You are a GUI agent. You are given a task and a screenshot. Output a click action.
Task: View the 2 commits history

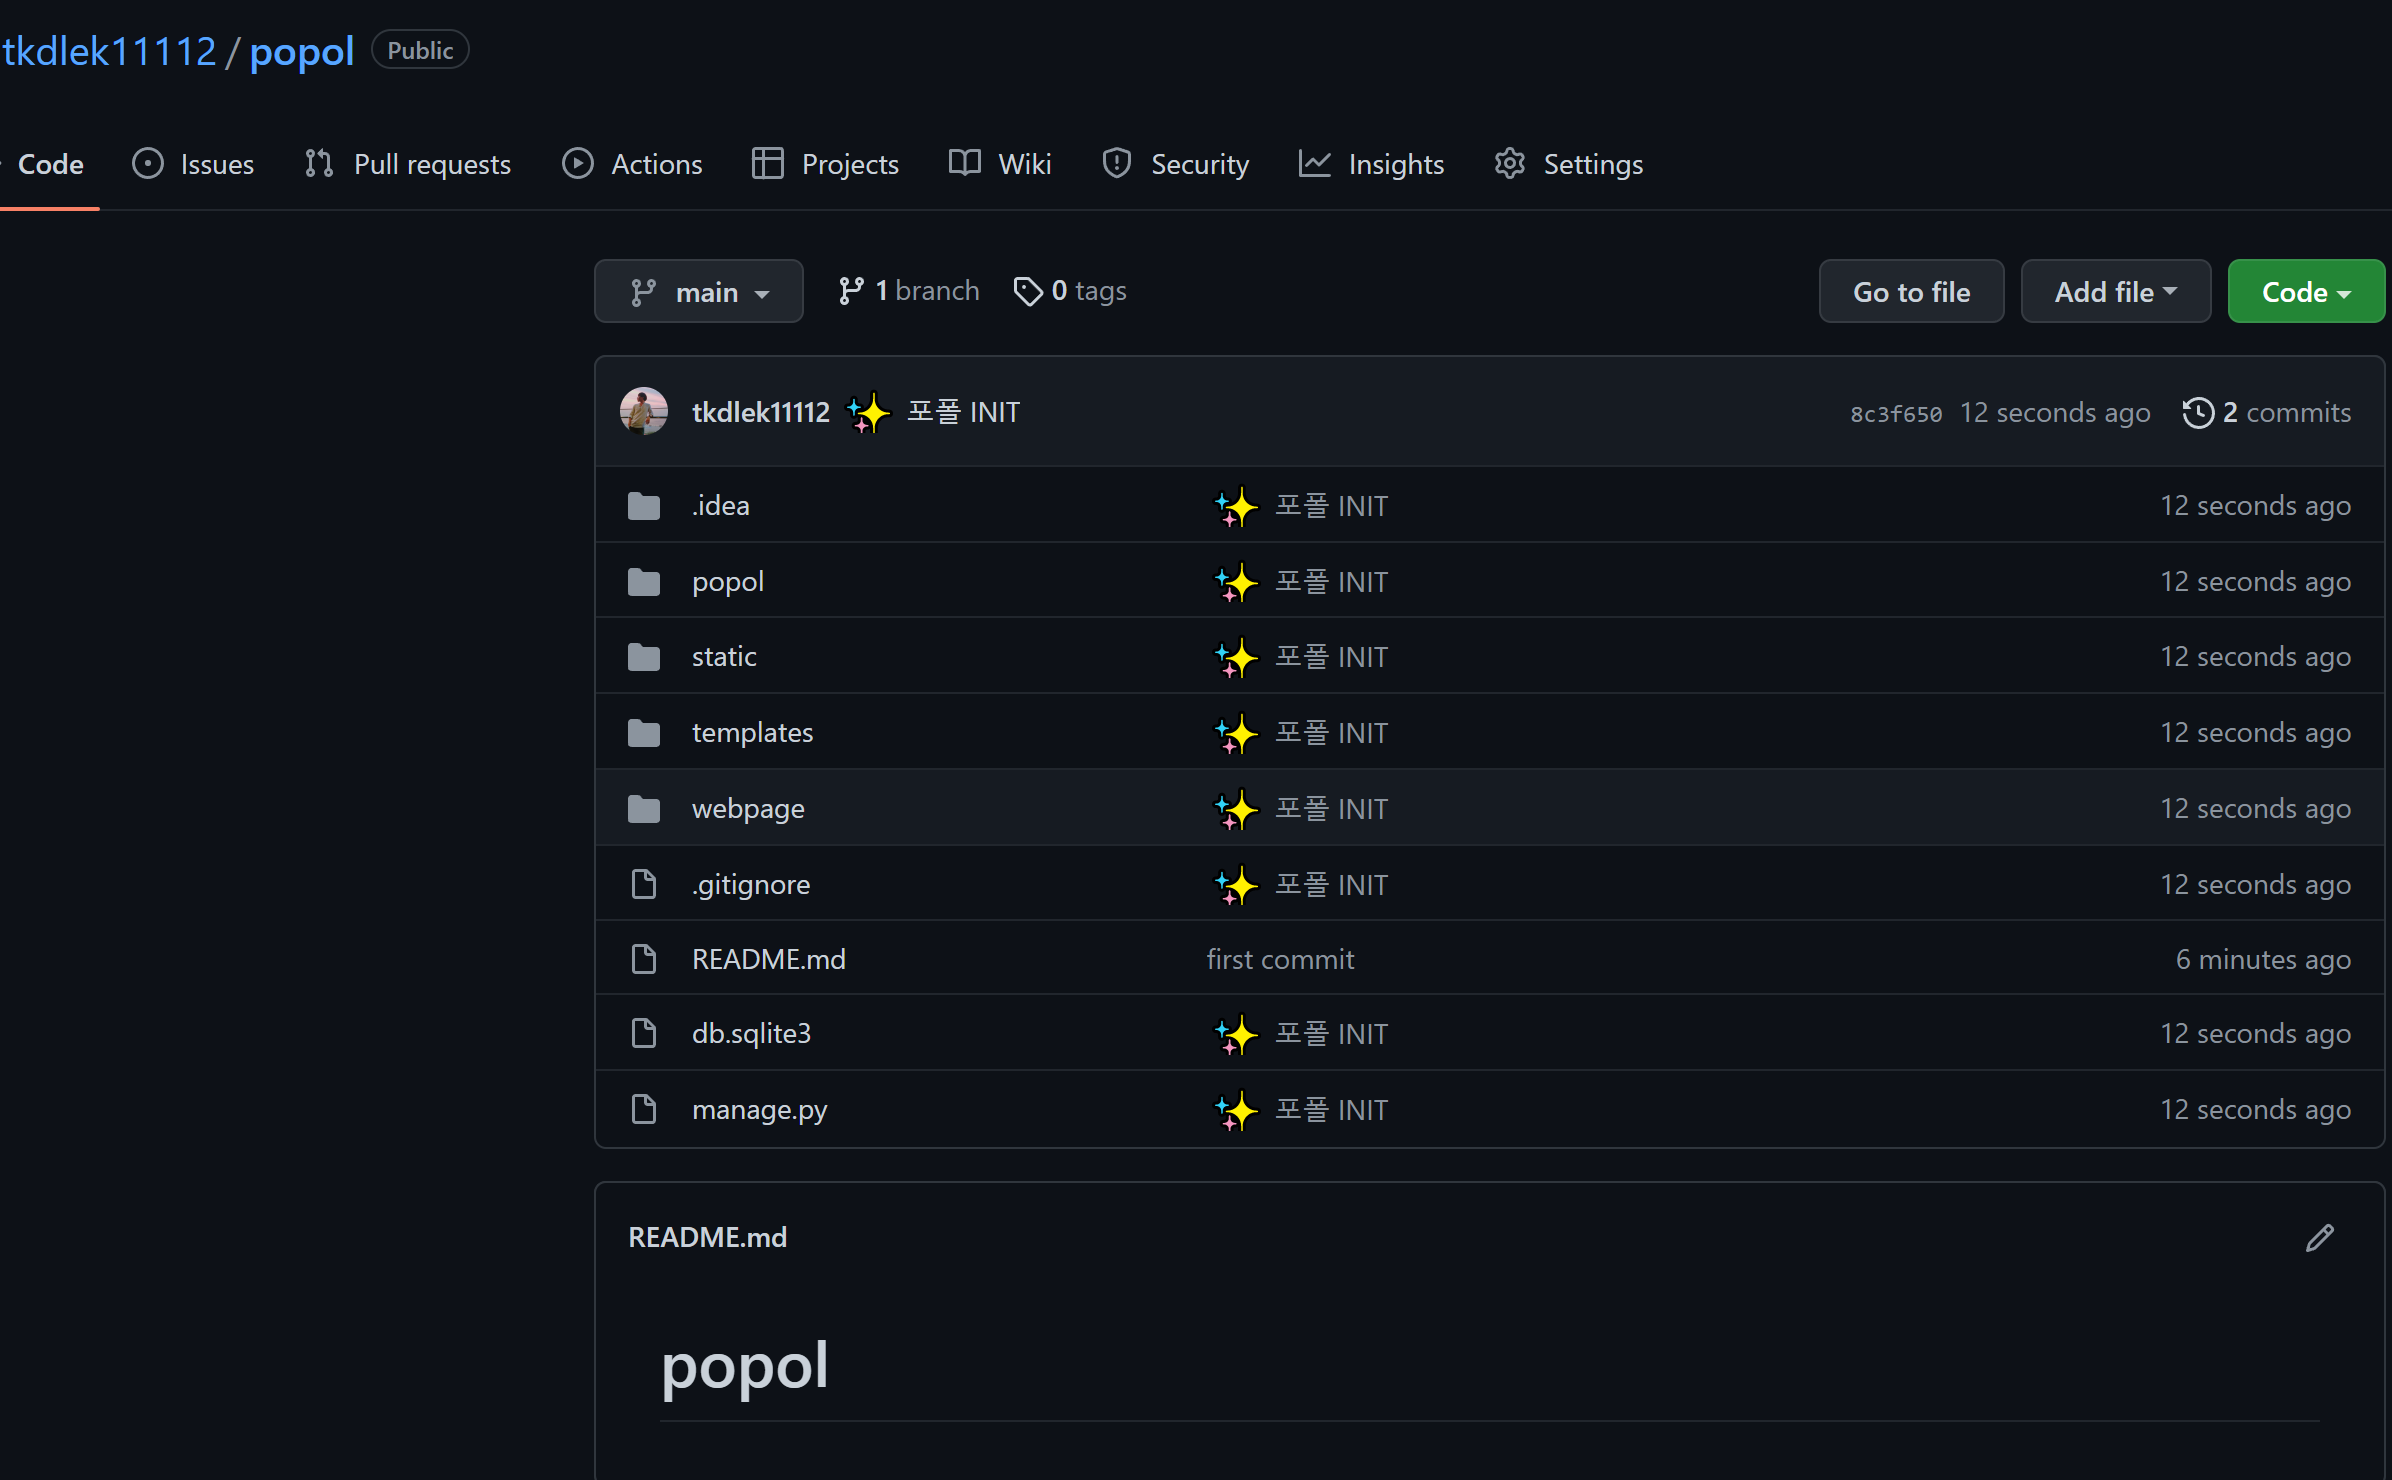(2266, 413)
